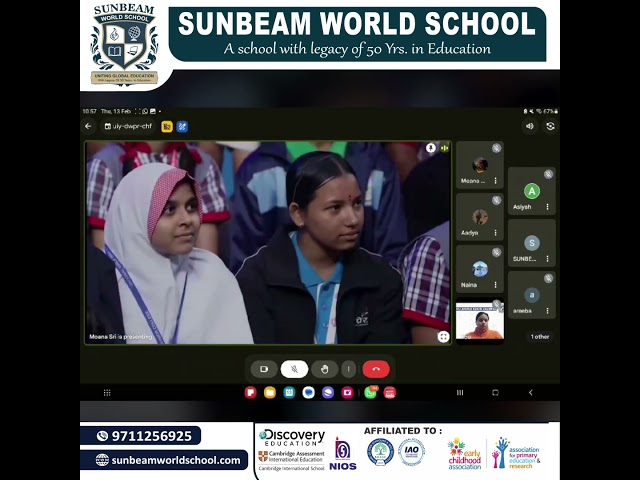The width and height of the screenshot is (640, 480).
Task: Open yellow My Files app in dock
Action: point(270,393)
